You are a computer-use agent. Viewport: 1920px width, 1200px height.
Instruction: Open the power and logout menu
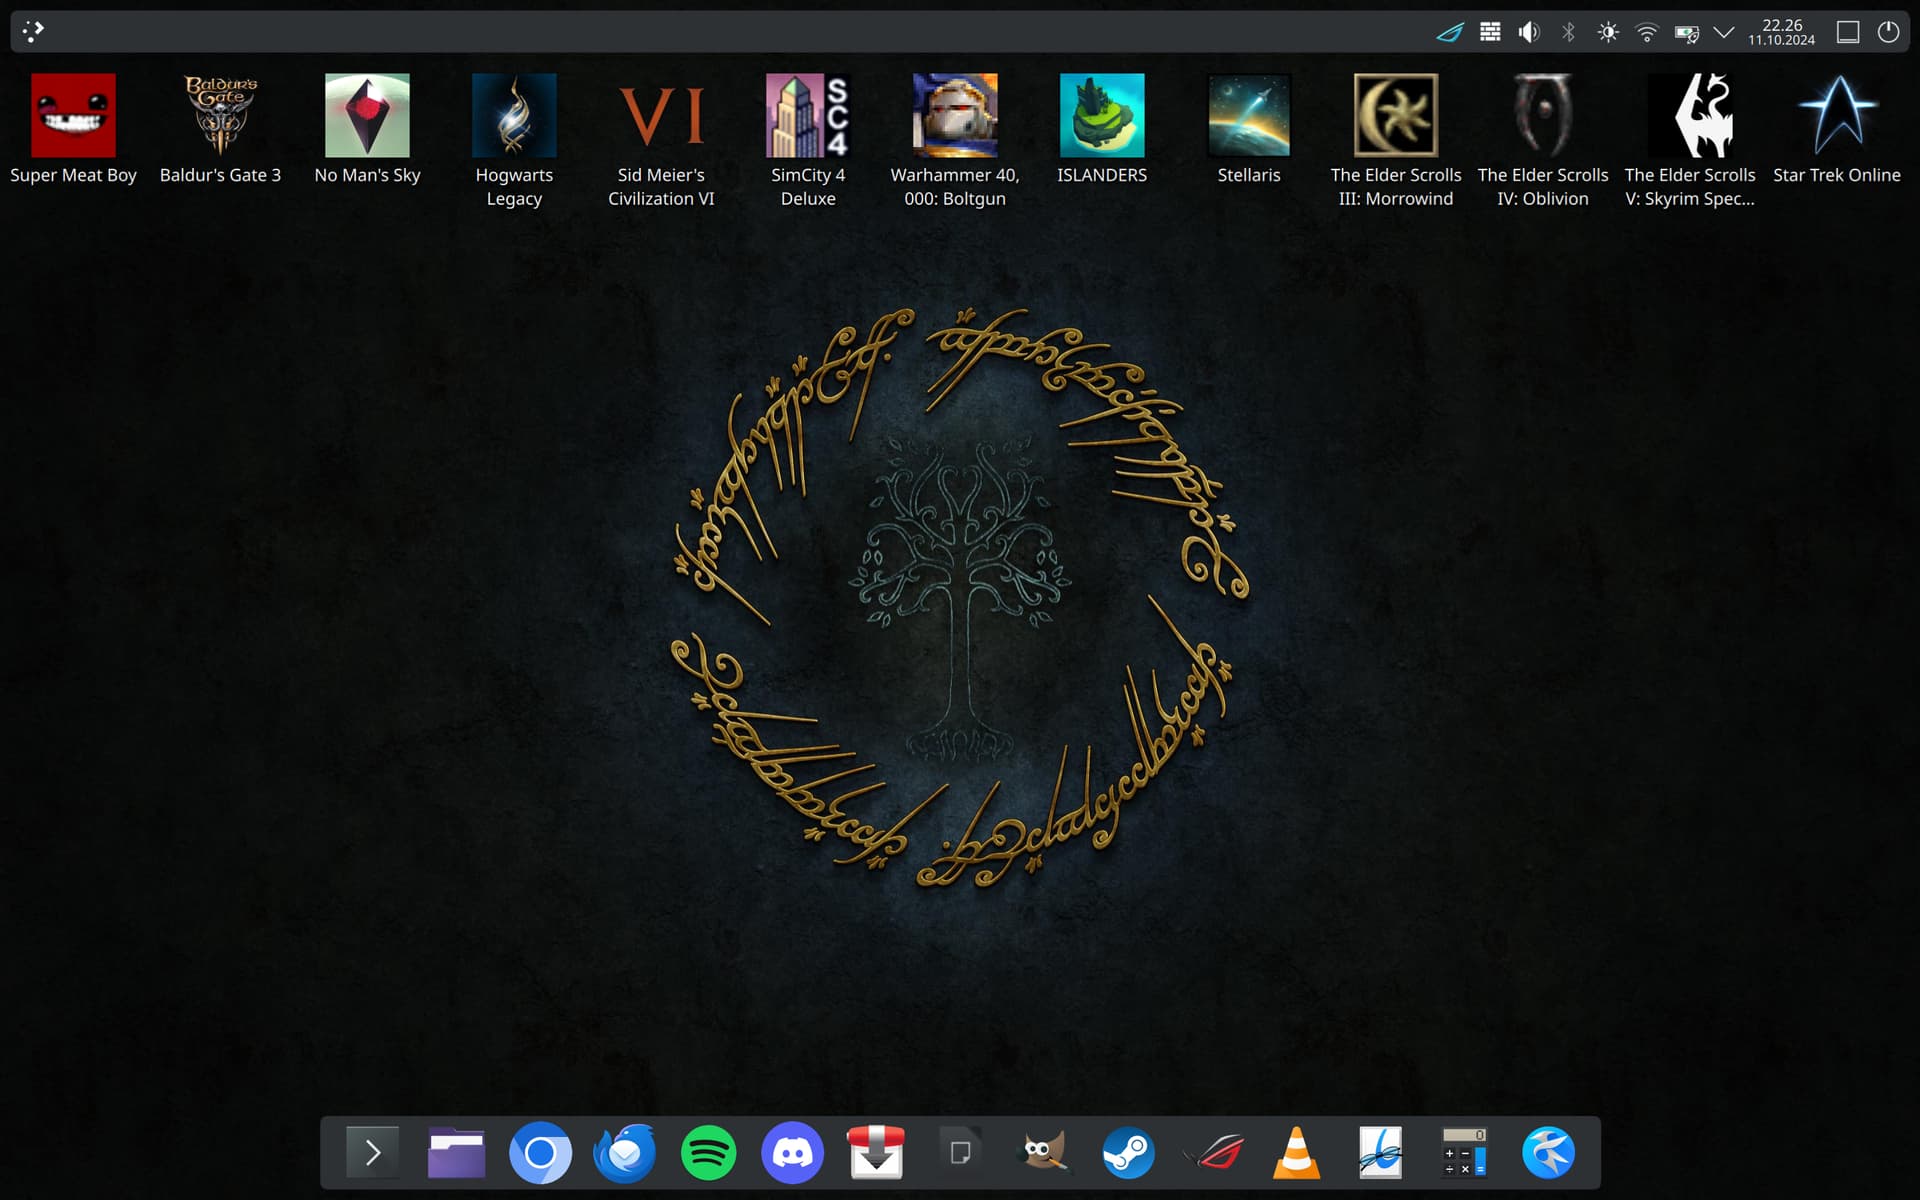pyautogui.click(x=1888, y=32)
